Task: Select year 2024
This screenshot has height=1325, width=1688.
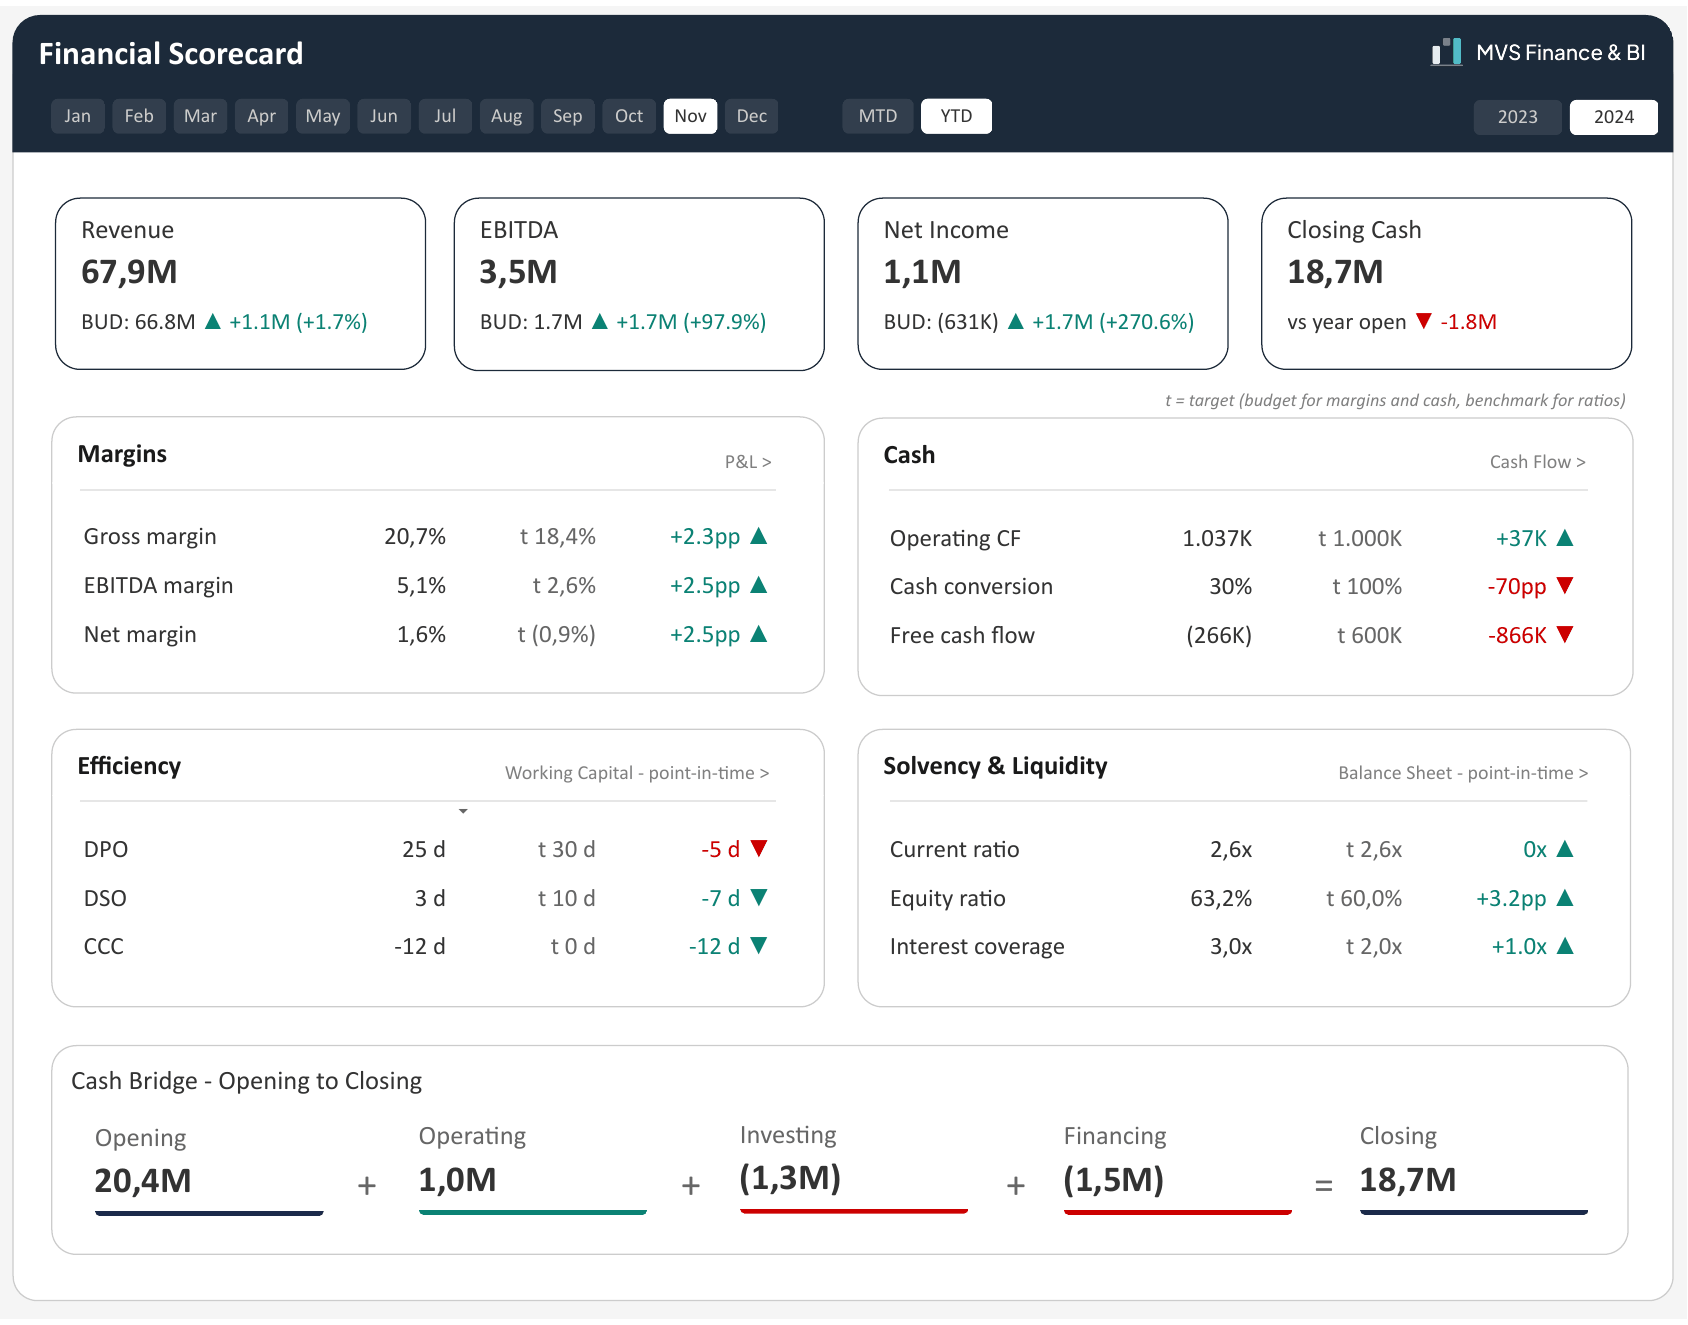Action: tap(1614, 117)
